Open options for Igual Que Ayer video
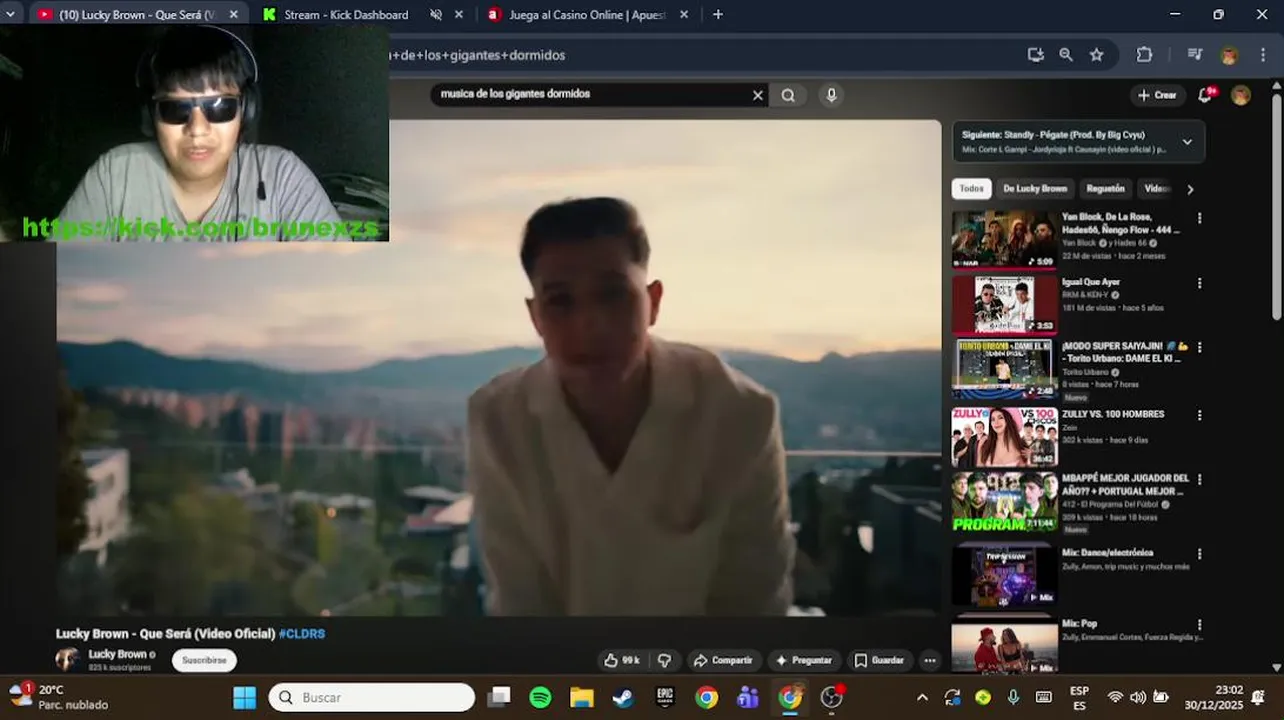This screenshot has width=1284, height=720. 1199,284
